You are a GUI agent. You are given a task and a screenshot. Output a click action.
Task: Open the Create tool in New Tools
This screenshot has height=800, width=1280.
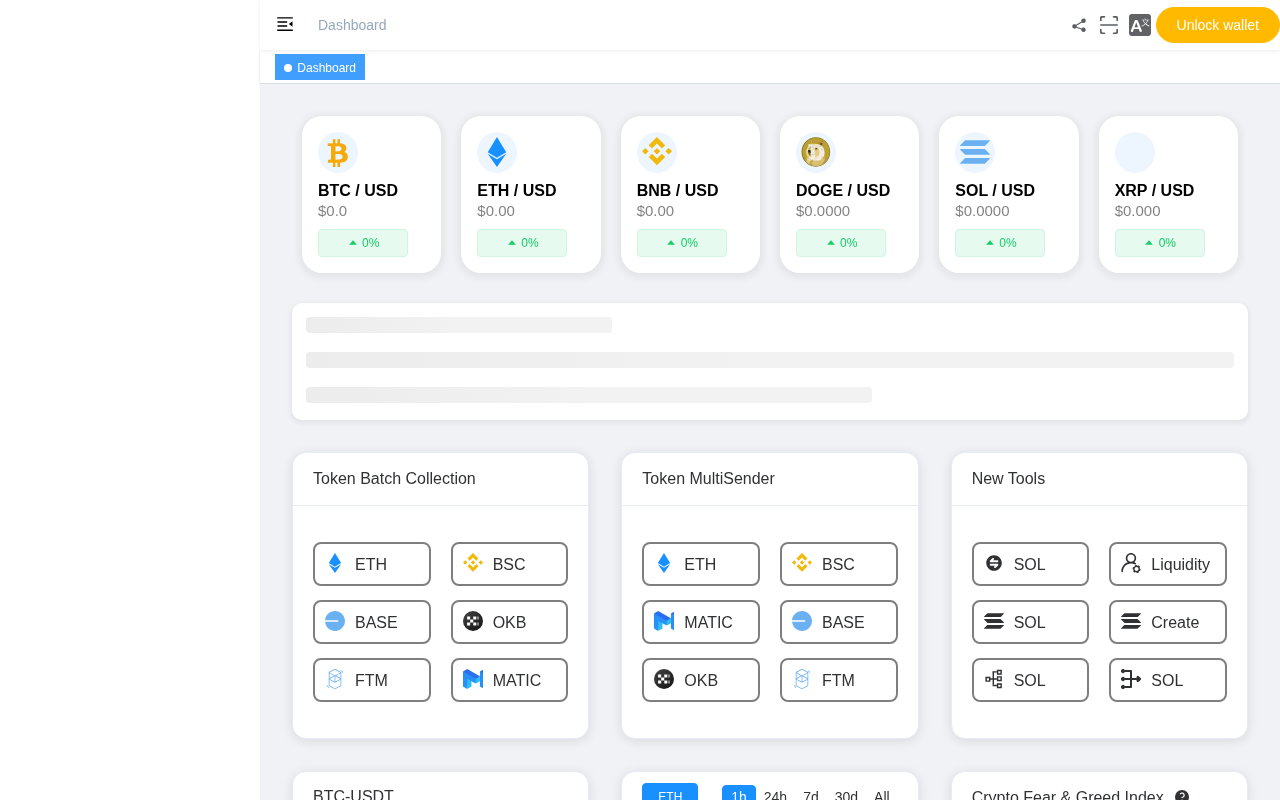1168,622
